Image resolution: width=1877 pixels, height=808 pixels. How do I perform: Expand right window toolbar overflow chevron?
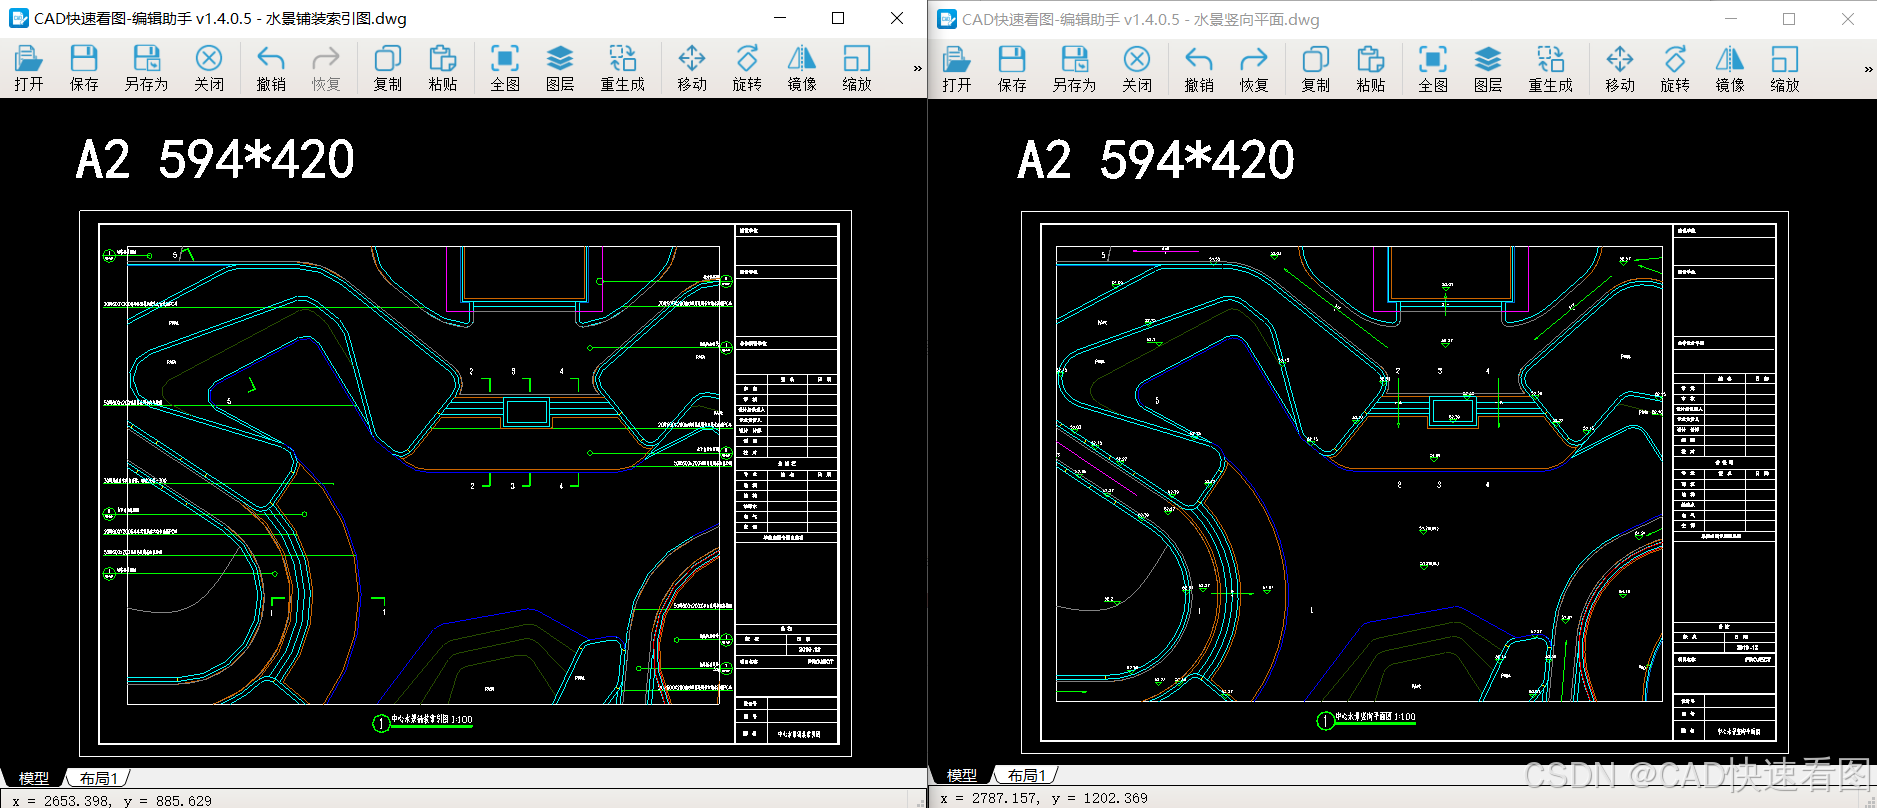[1868, 69]
